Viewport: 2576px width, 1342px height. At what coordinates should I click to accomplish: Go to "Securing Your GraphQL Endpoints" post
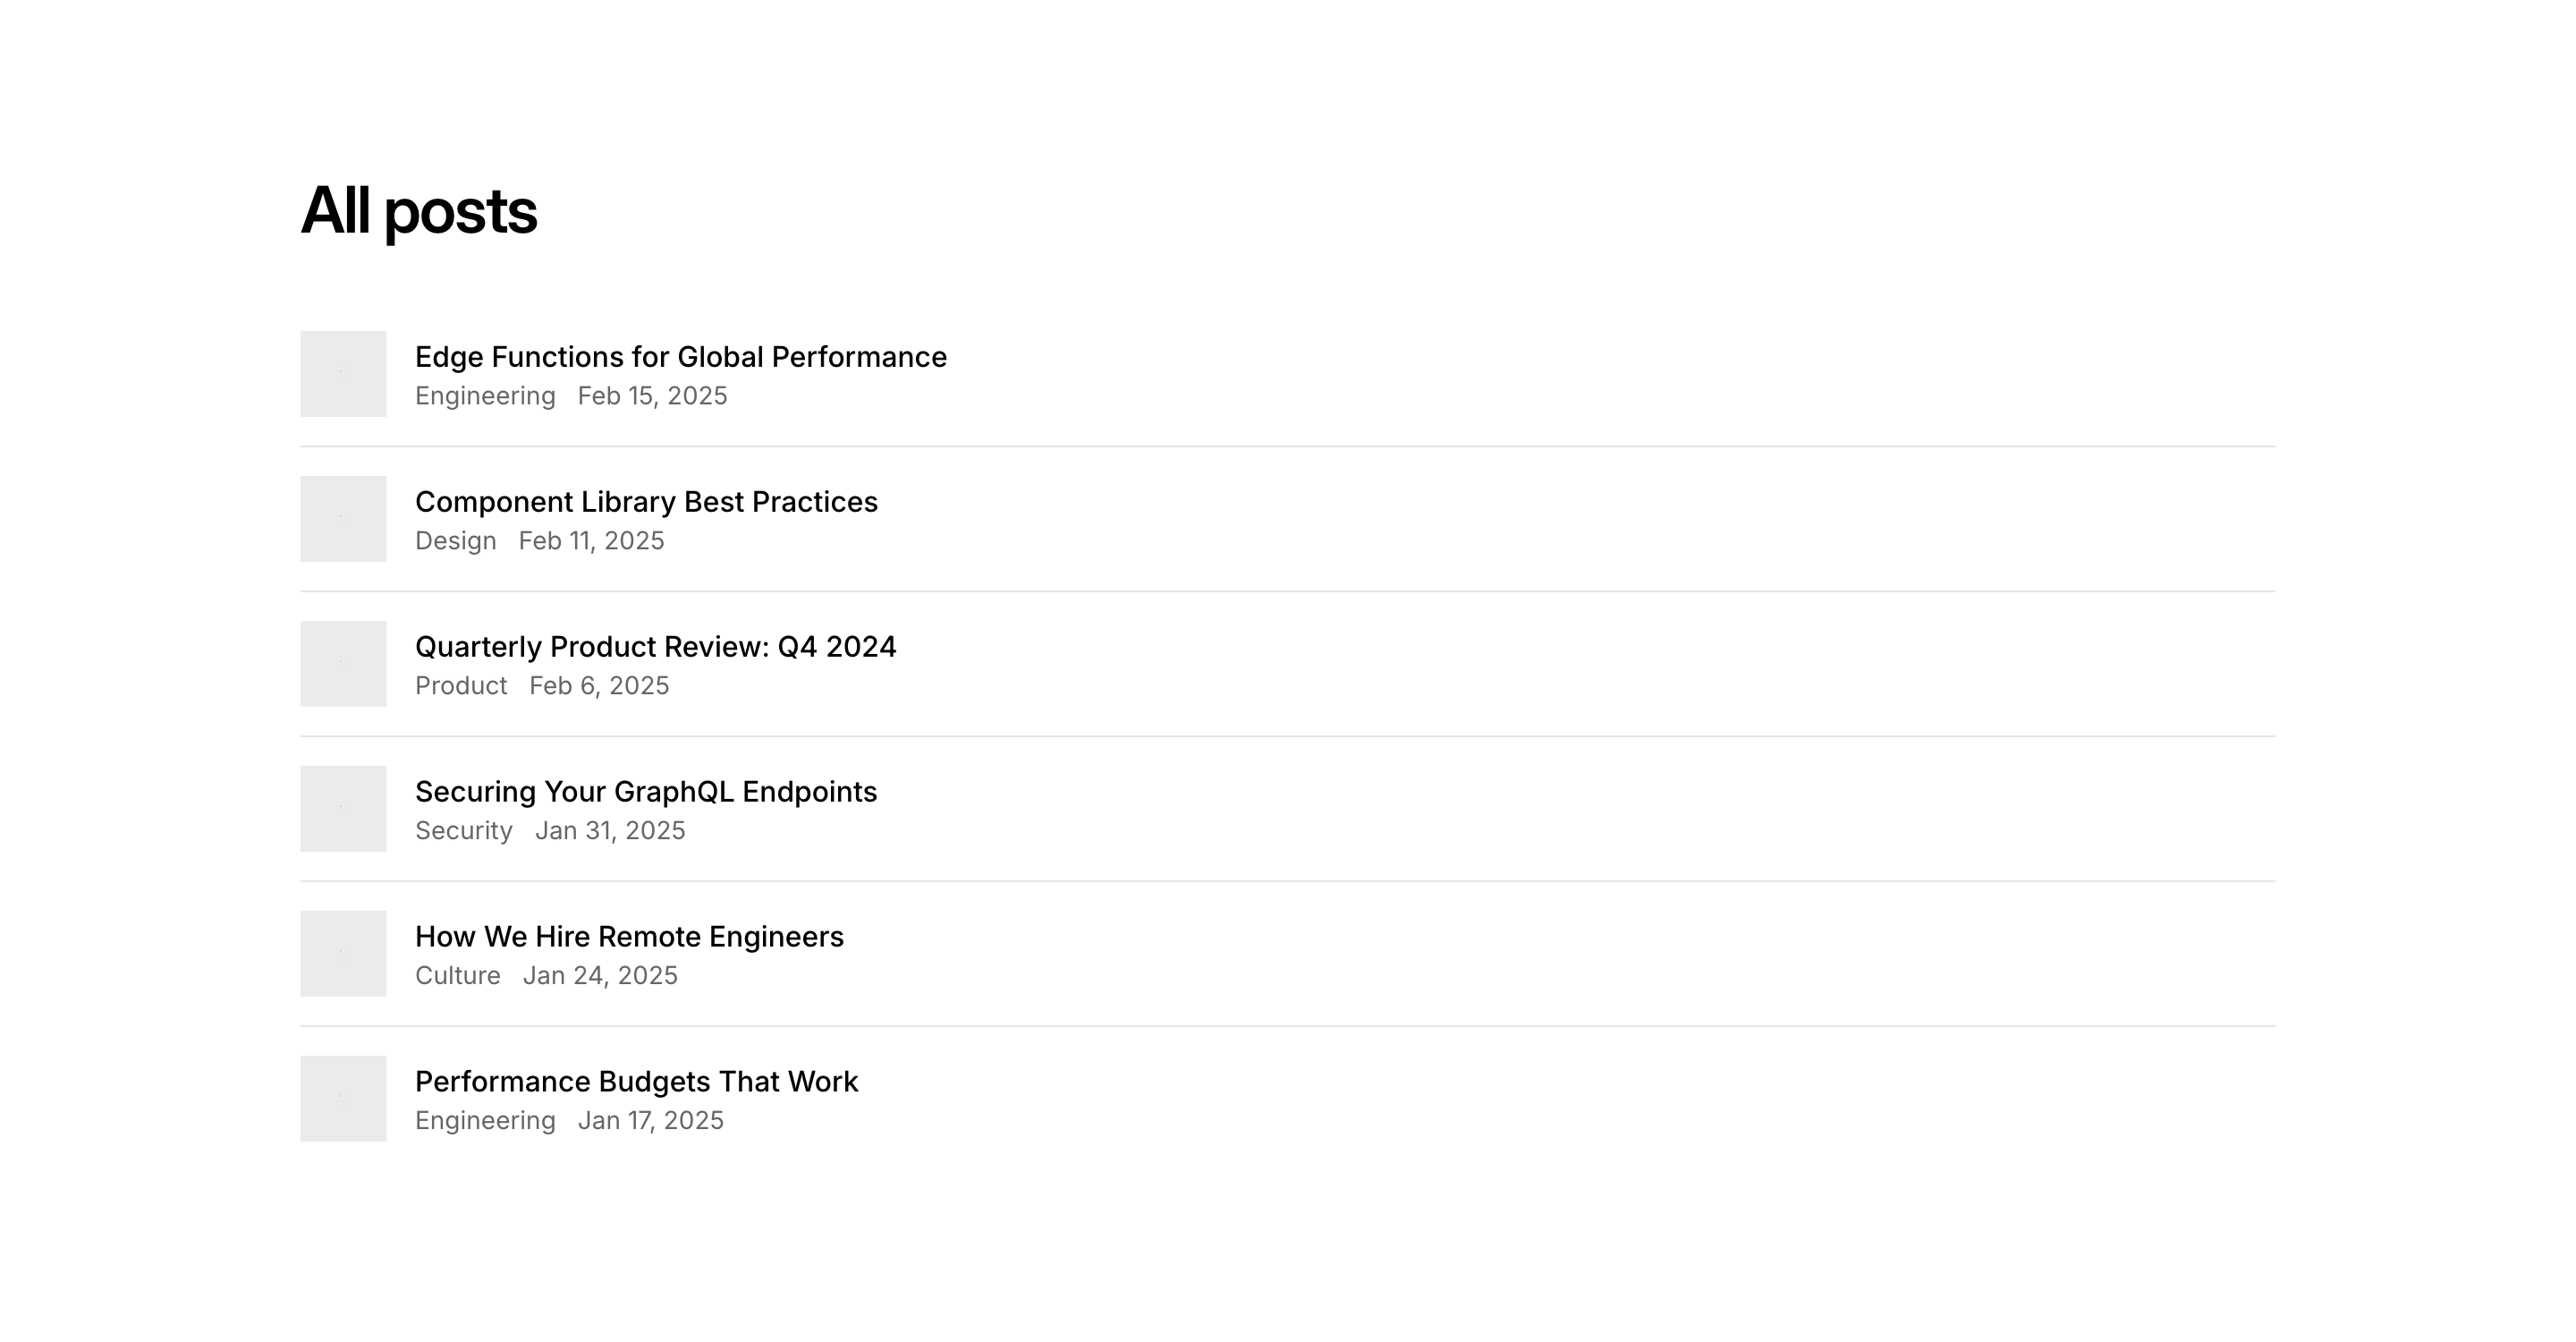coord(646,792)
